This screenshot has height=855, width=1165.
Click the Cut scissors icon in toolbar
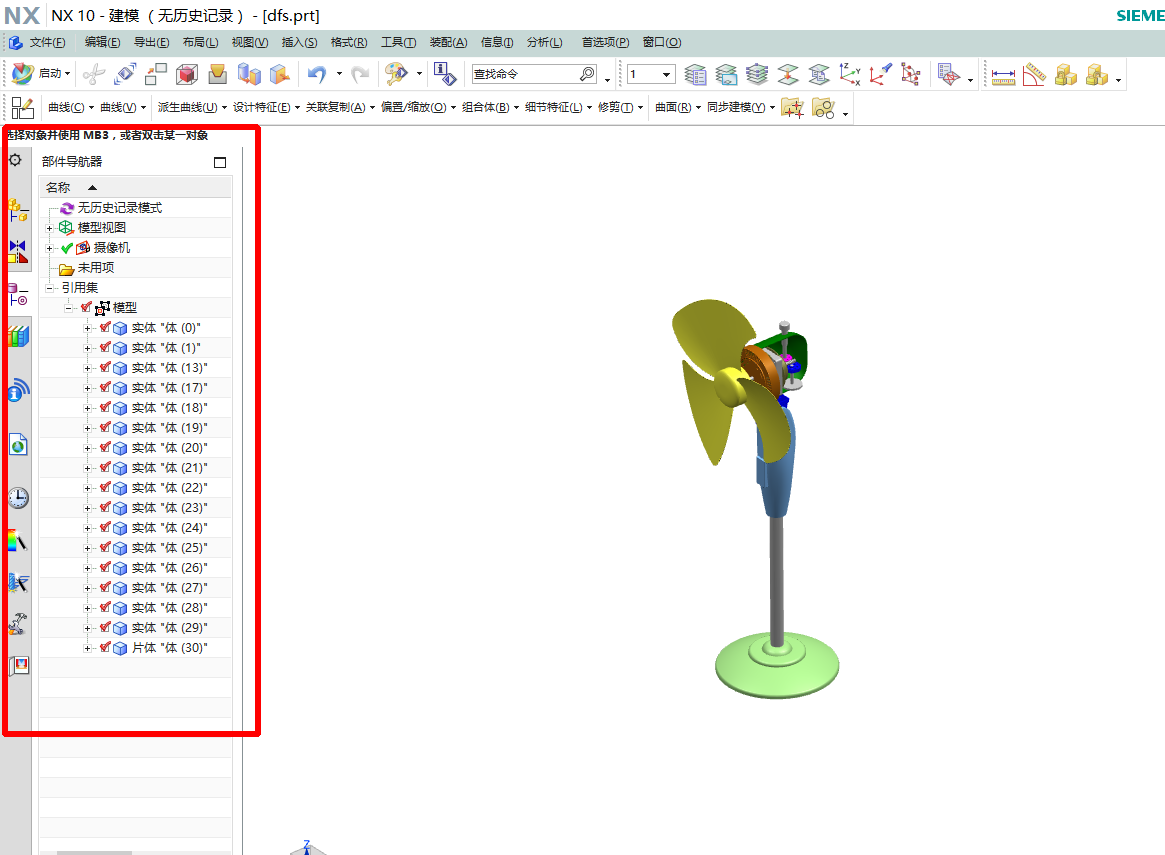point(94,74)
